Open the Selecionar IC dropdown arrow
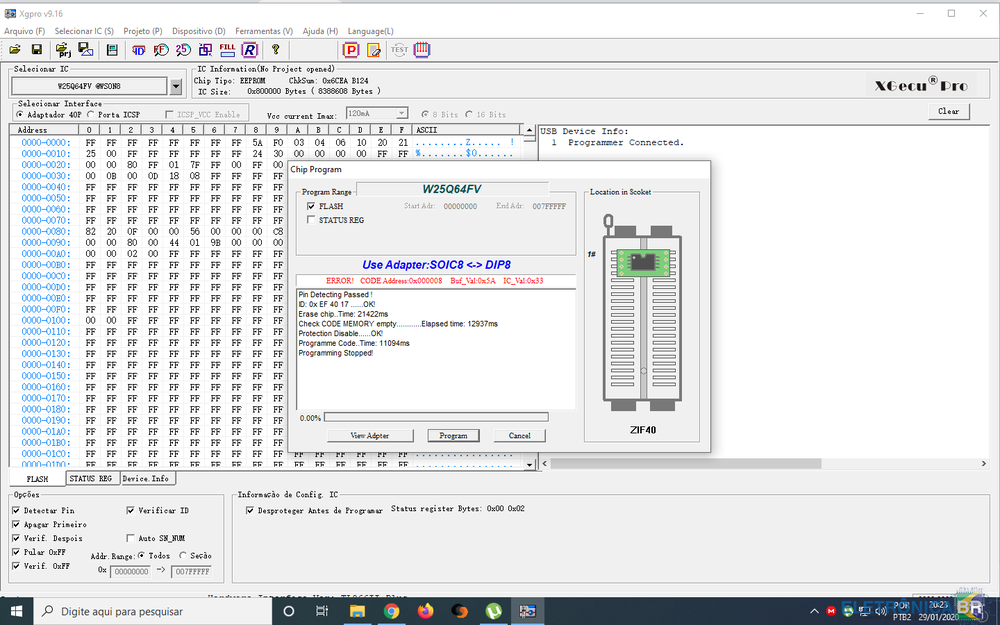Image resolution: width=1000 pixels, height=625 pixels. [176, 87]
